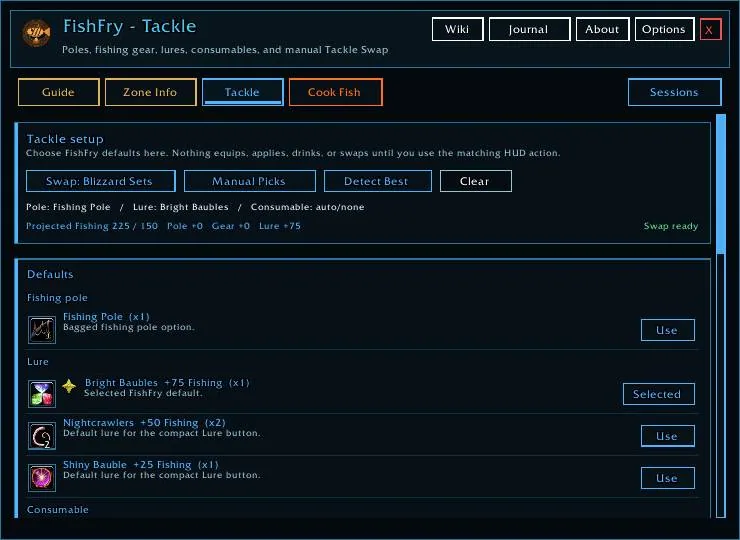This screenshot has height=540, width=740.
Task: Click the Consumable section label
Action: click(58, 510)
